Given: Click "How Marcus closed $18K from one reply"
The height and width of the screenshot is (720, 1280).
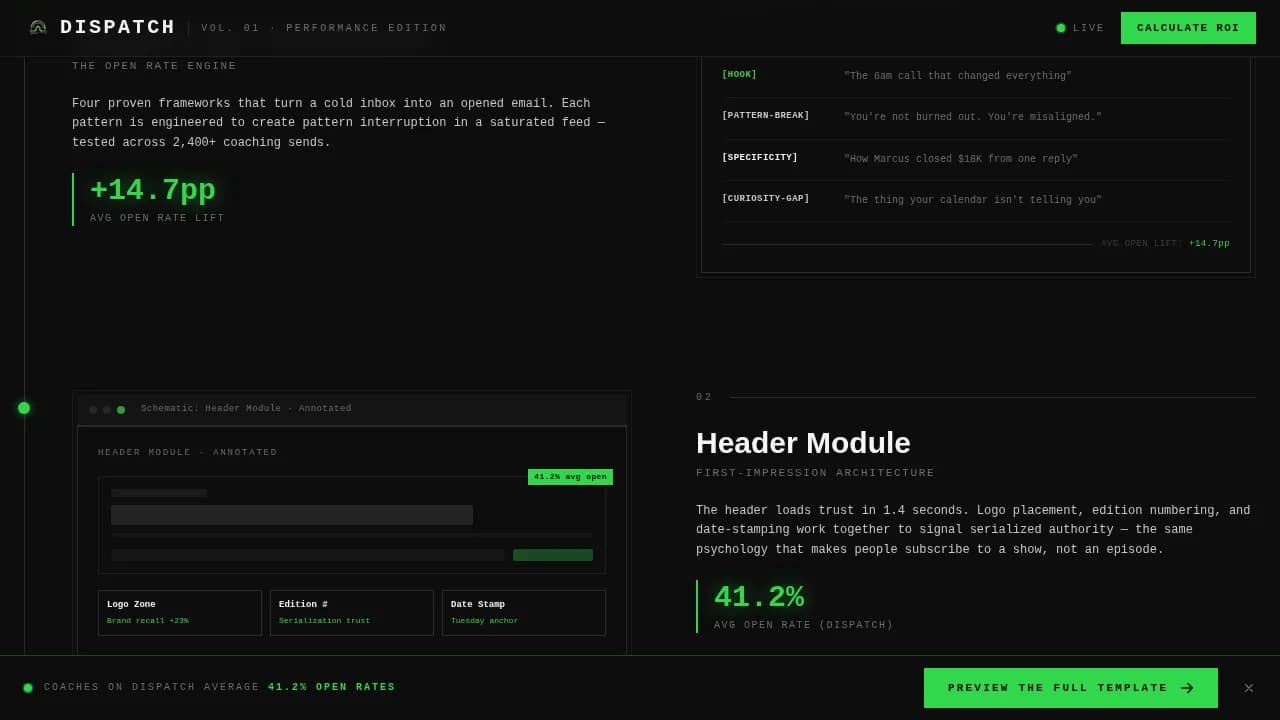Looking at the screenshot, I should [961, 159].
